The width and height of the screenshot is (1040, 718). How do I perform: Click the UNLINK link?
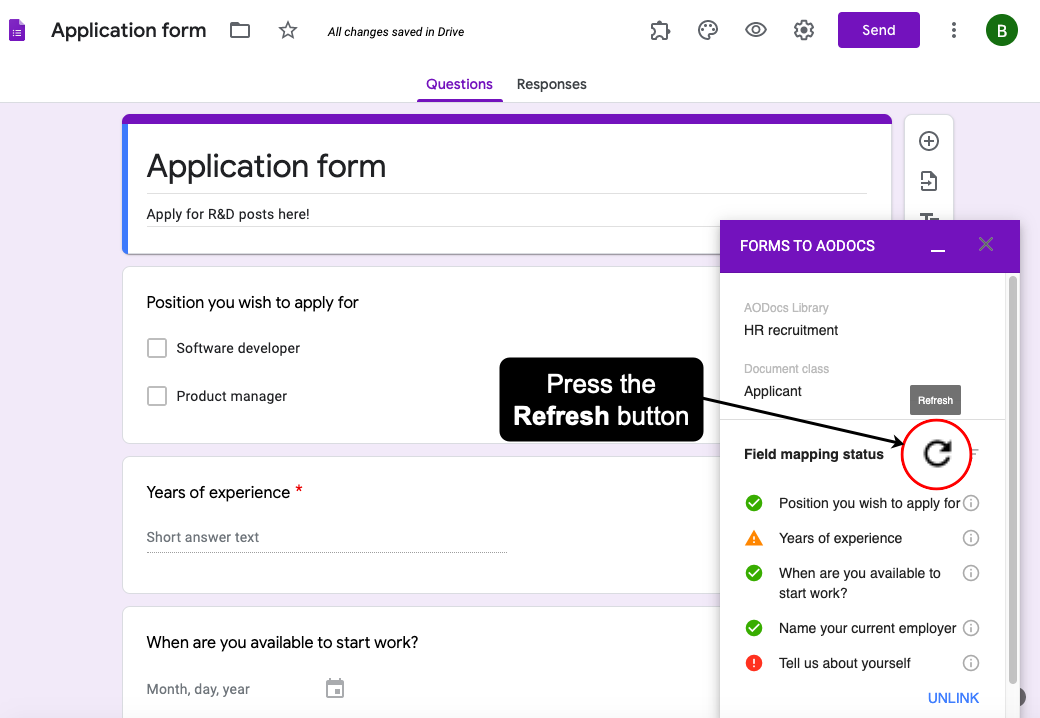(x=953, y=698)
